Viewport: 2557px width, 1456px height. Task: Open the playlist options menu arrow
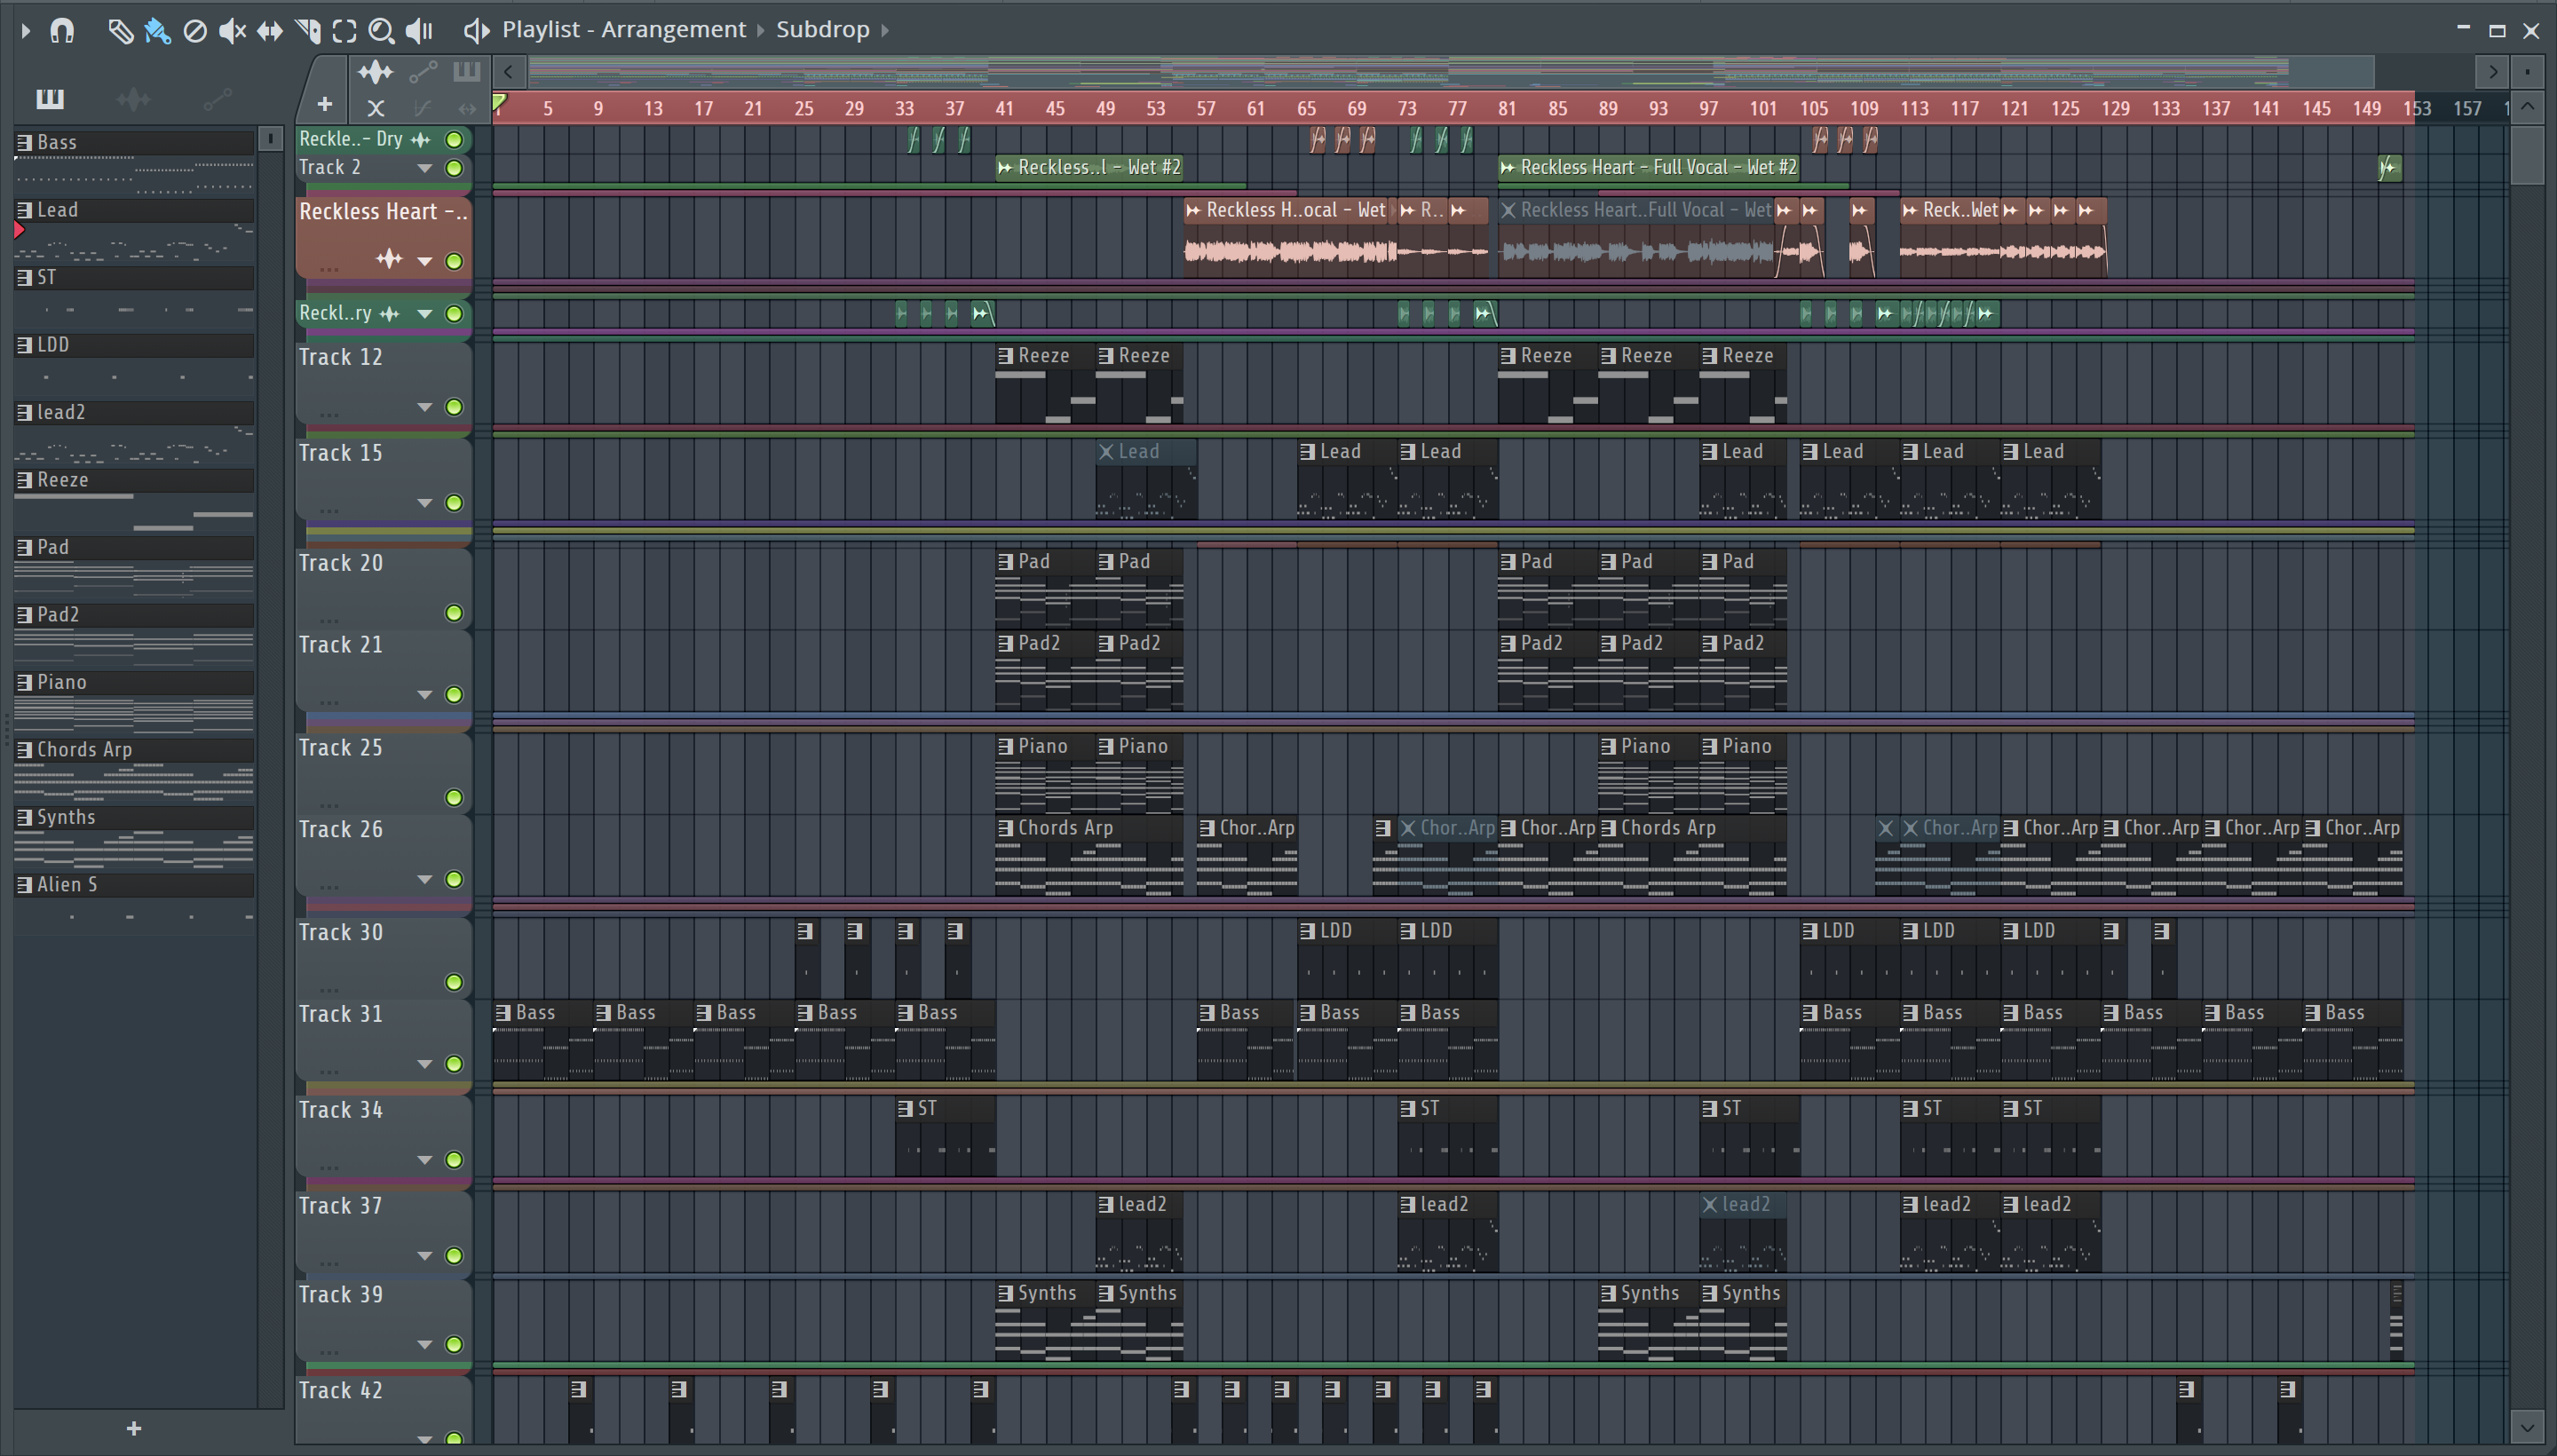(26, 31)
